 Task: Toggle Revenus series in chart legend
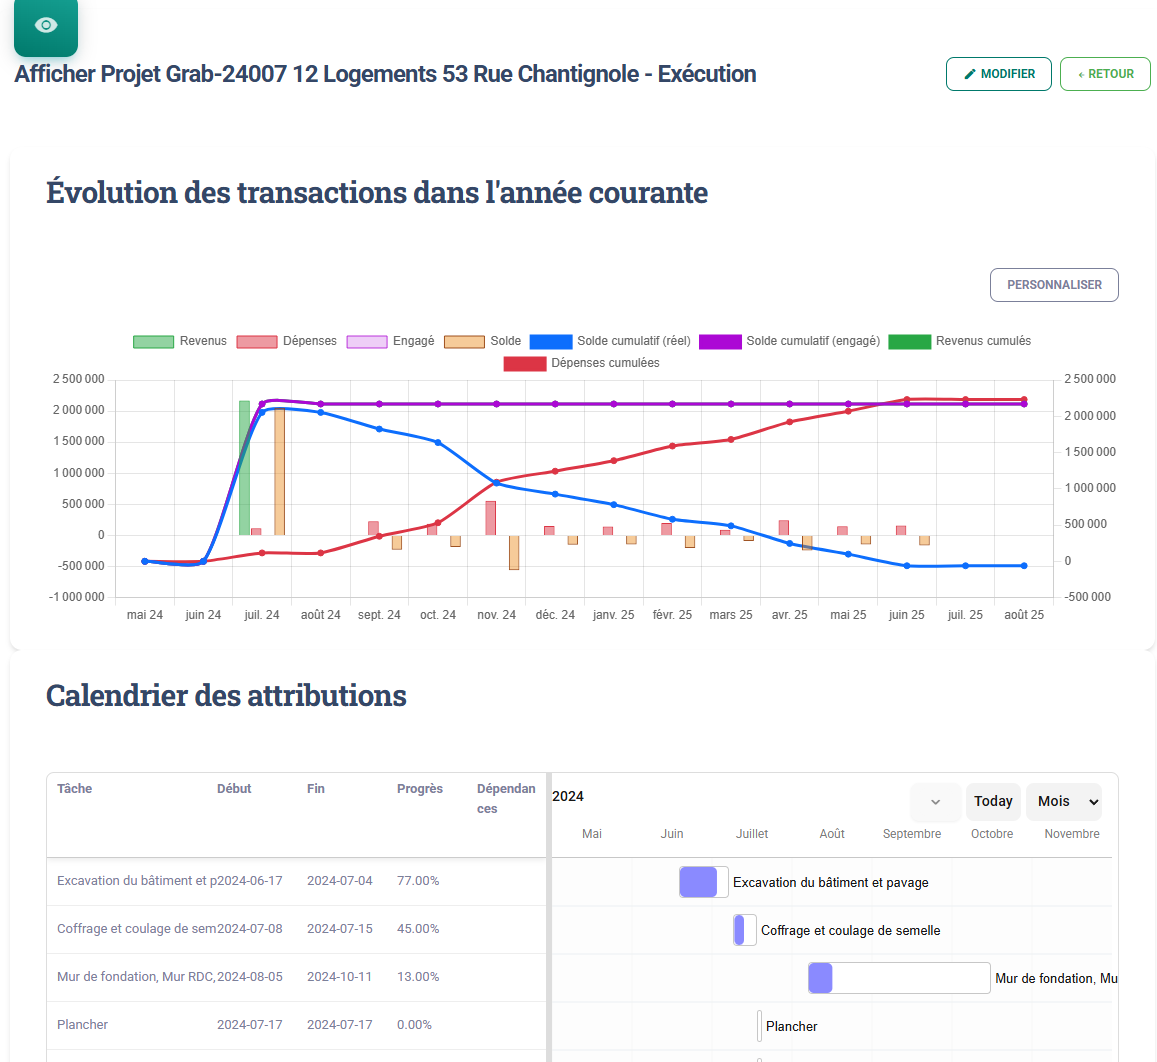pyautogui.click(x=180, y=341)
